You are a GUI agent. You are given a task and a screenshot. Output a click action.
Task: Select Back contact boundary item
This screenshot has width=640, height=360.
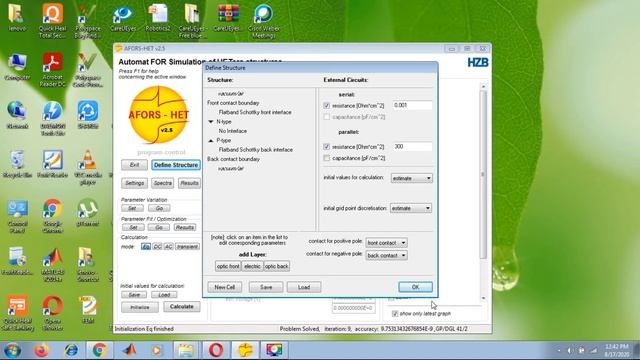(233, 159)
